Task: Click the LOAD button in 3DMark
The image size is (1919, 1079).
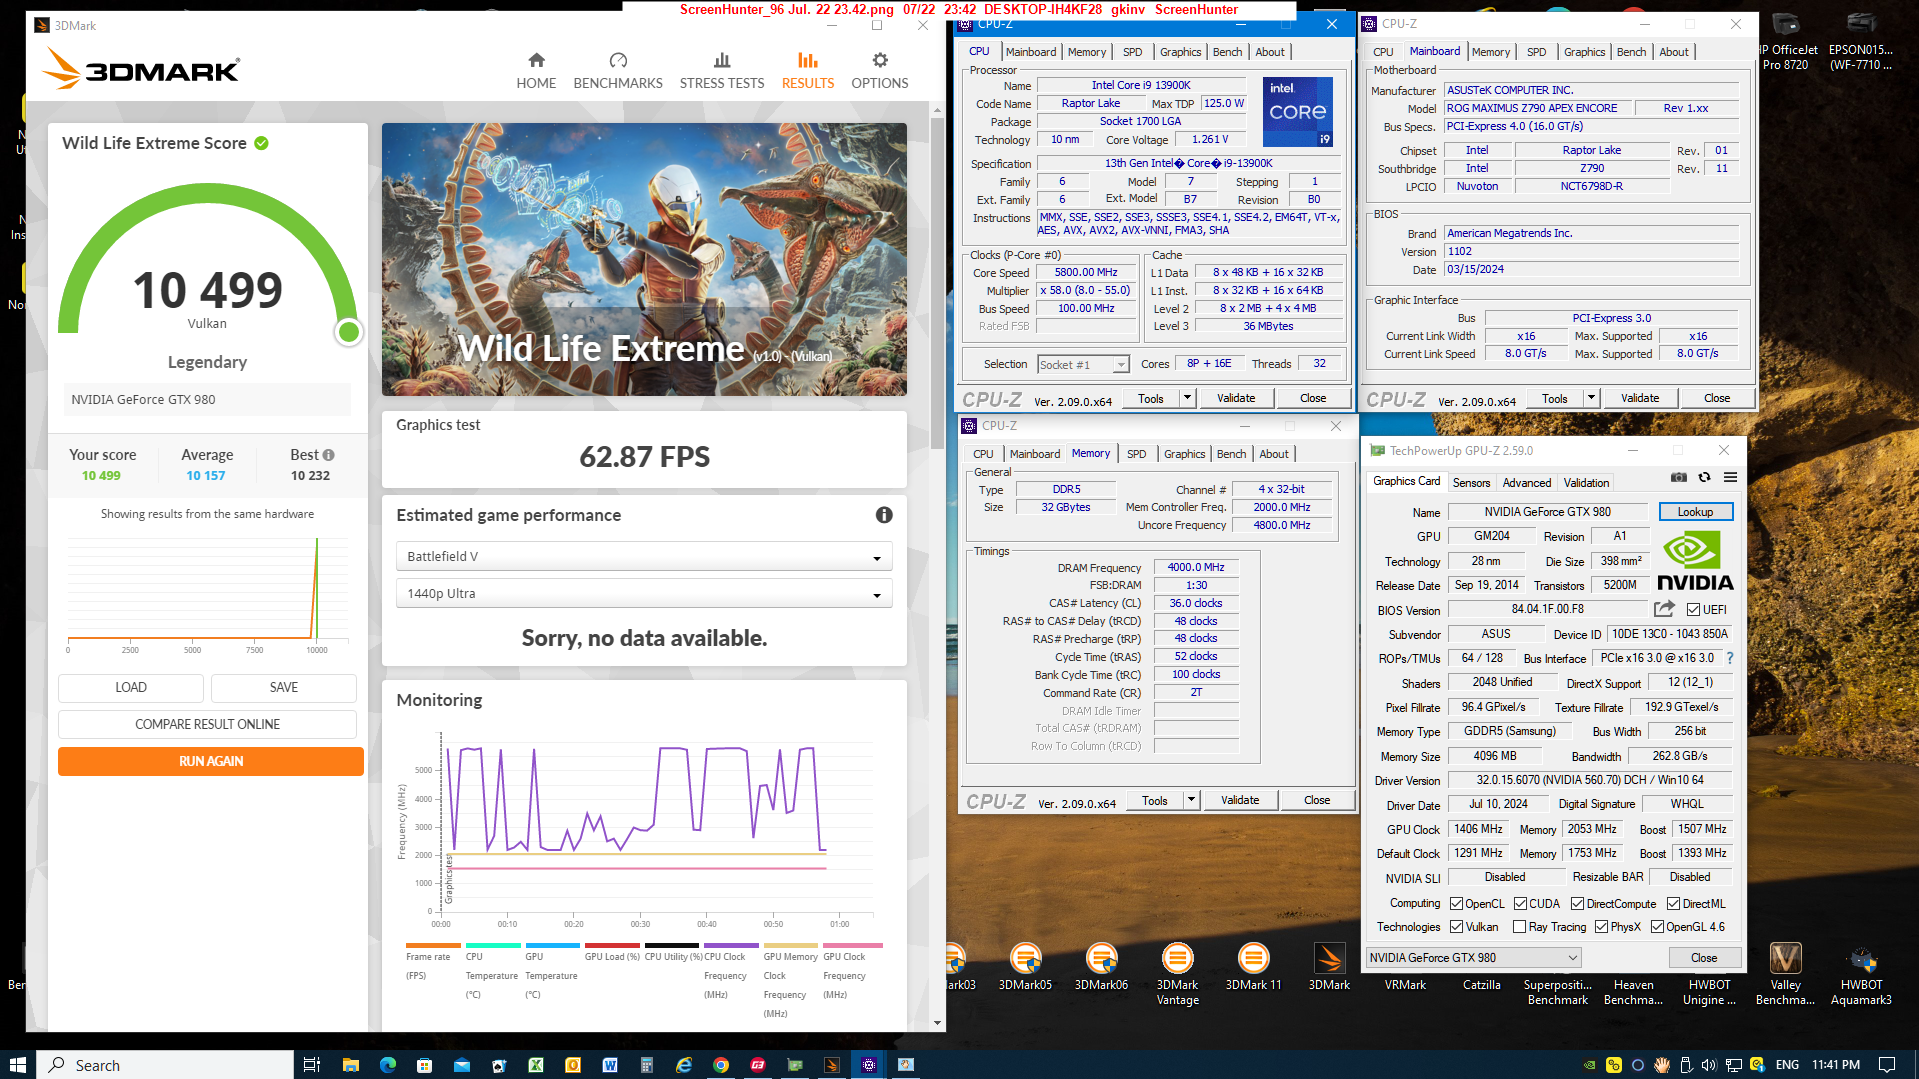Action: [x=131, y=687]
